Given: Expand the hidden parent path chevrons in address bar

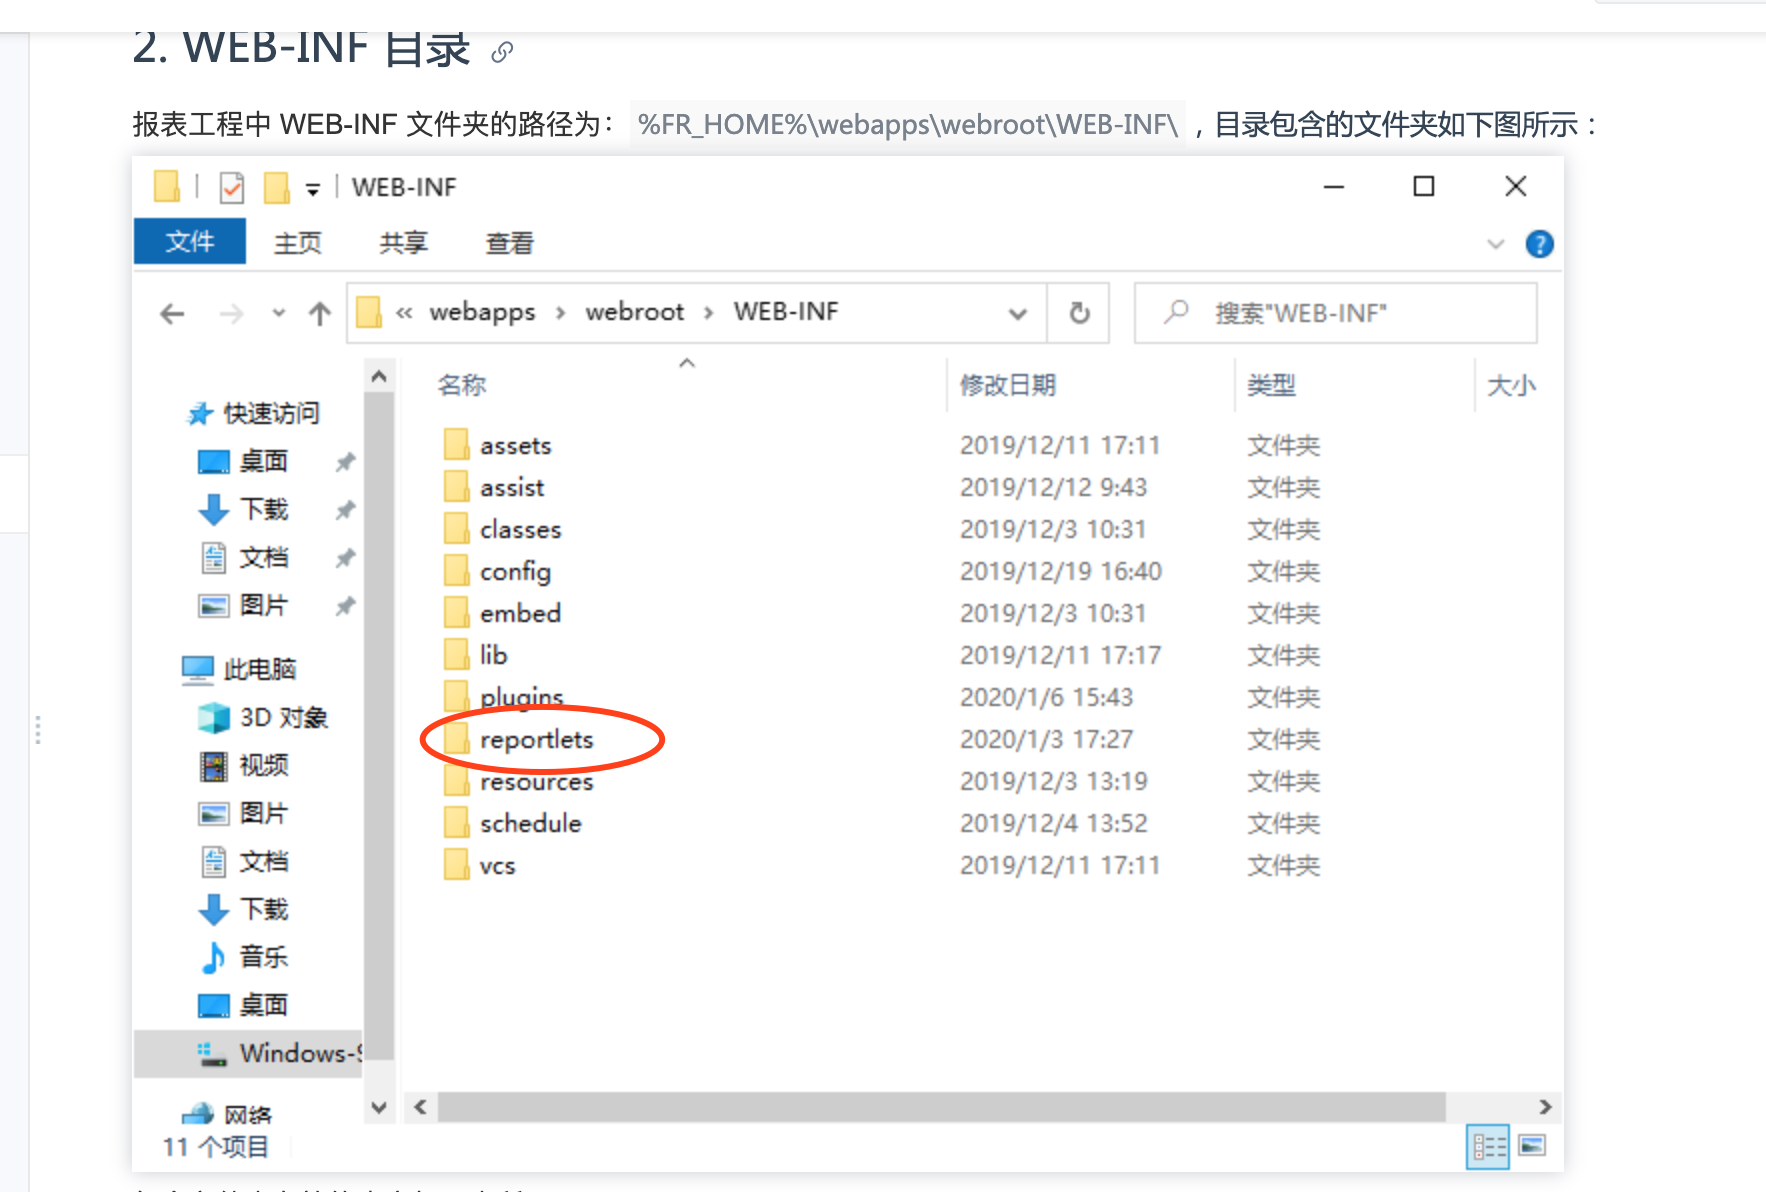Looking at the screenshot, I should tap(404, 313).
